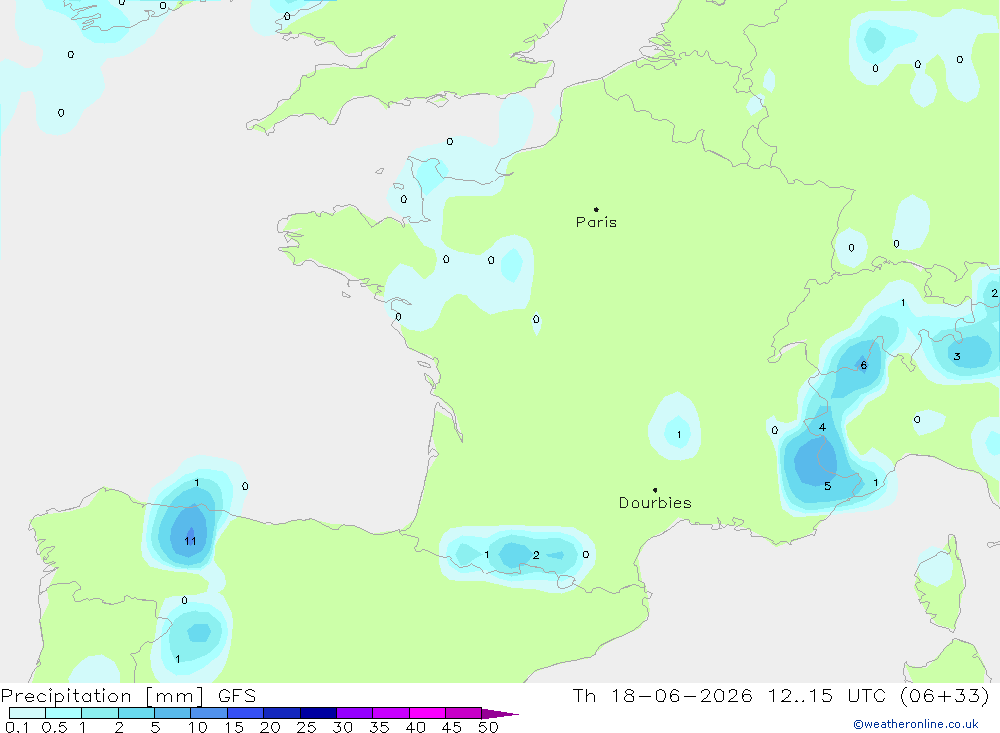
Task: Pick legend swatch between 15 and 20
Action: [x=246, y=713]
